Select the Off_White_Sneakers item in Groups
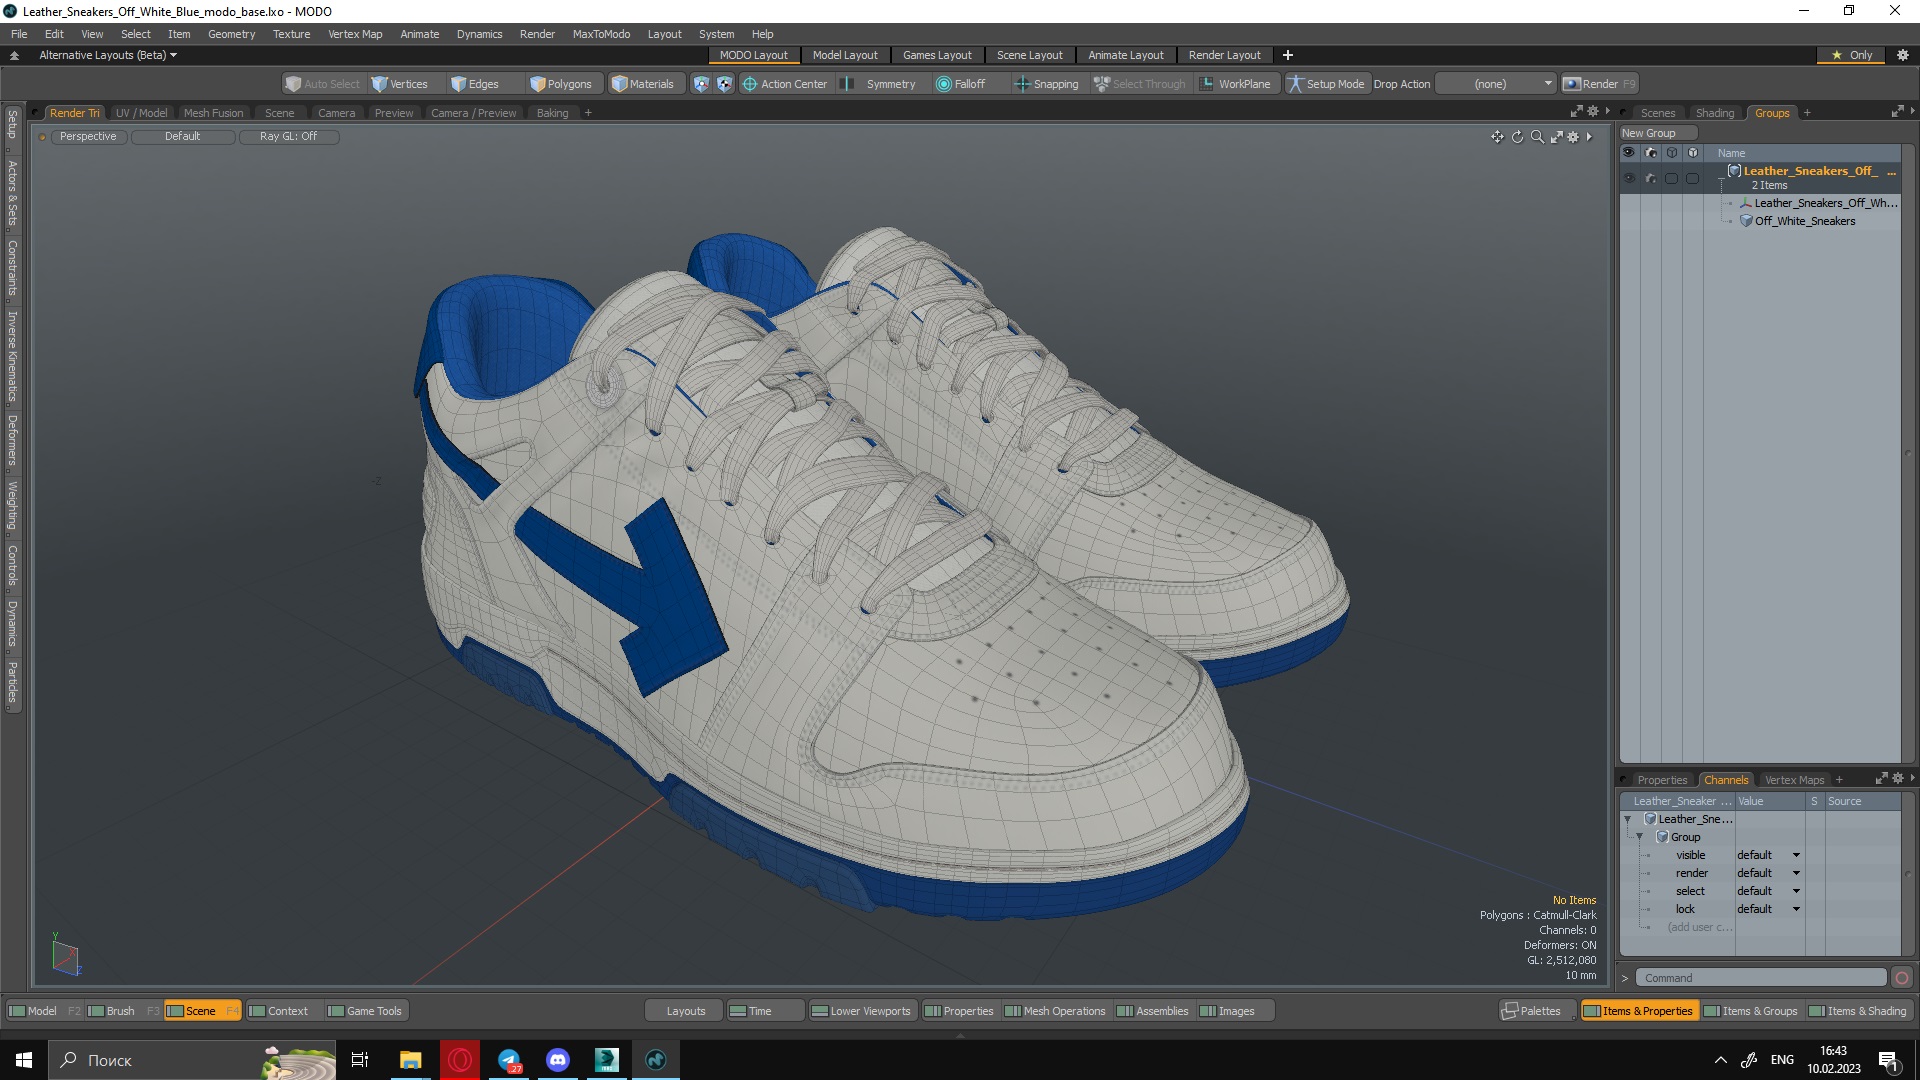 coord(1804,221)
